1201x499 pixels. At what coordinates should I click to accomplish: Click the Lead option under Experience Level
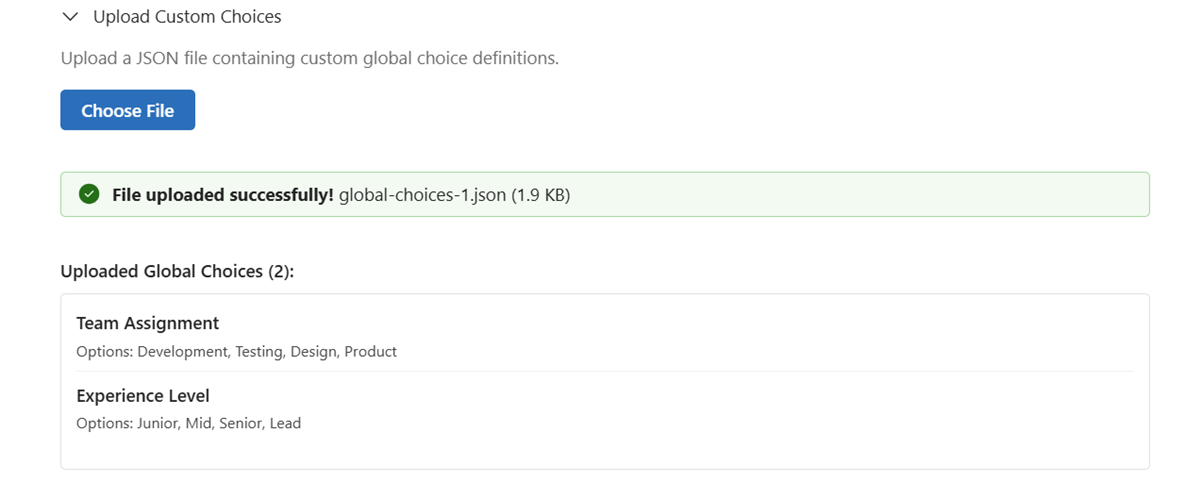tap(285, 423)
